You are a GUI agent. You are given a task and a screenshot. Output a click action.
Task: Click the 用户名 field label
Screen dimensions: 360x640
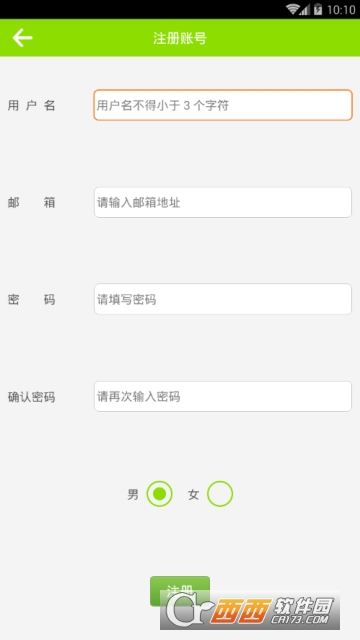click(x=31, y=106)
